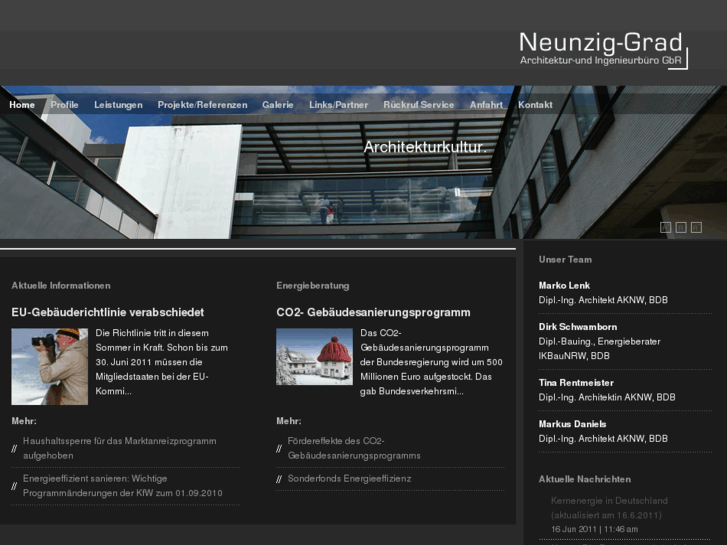
Task: Open the Home menu item
Action: 22,105
